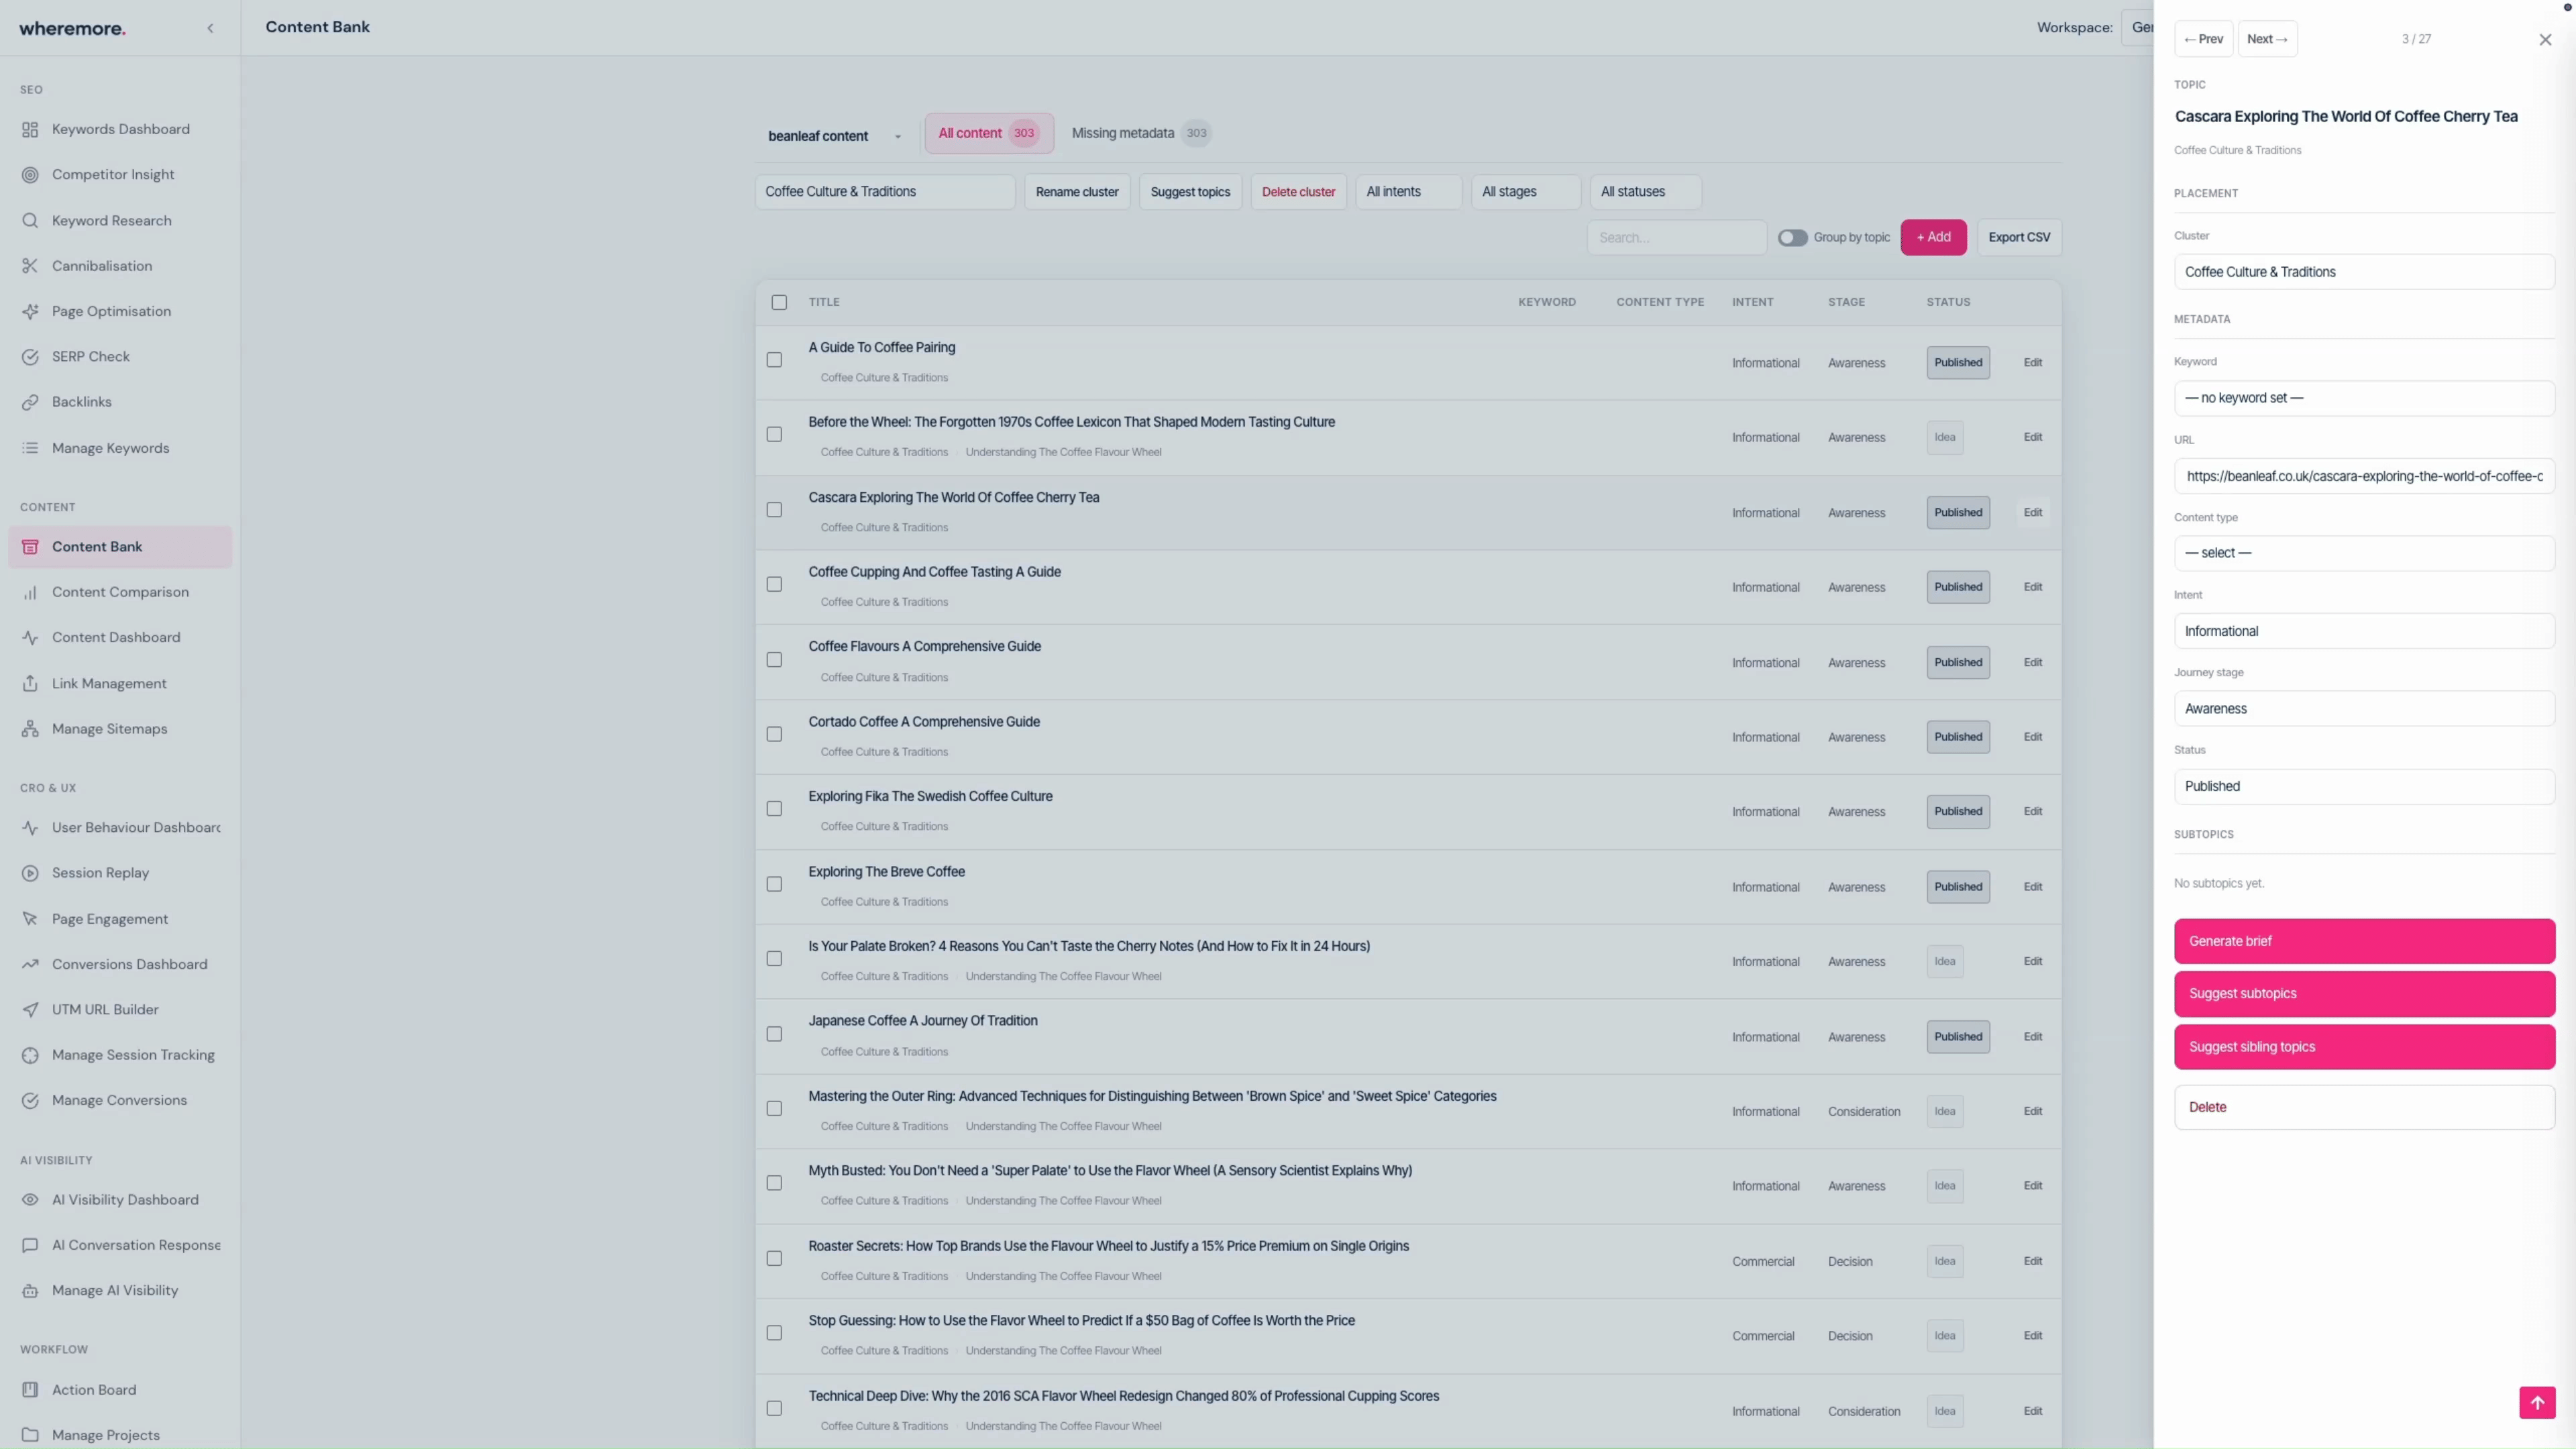The height and width of the screenshot is (1449, 2576).
Task: Click the Manage Session Tracking icon
Action: pos(30,1054)
